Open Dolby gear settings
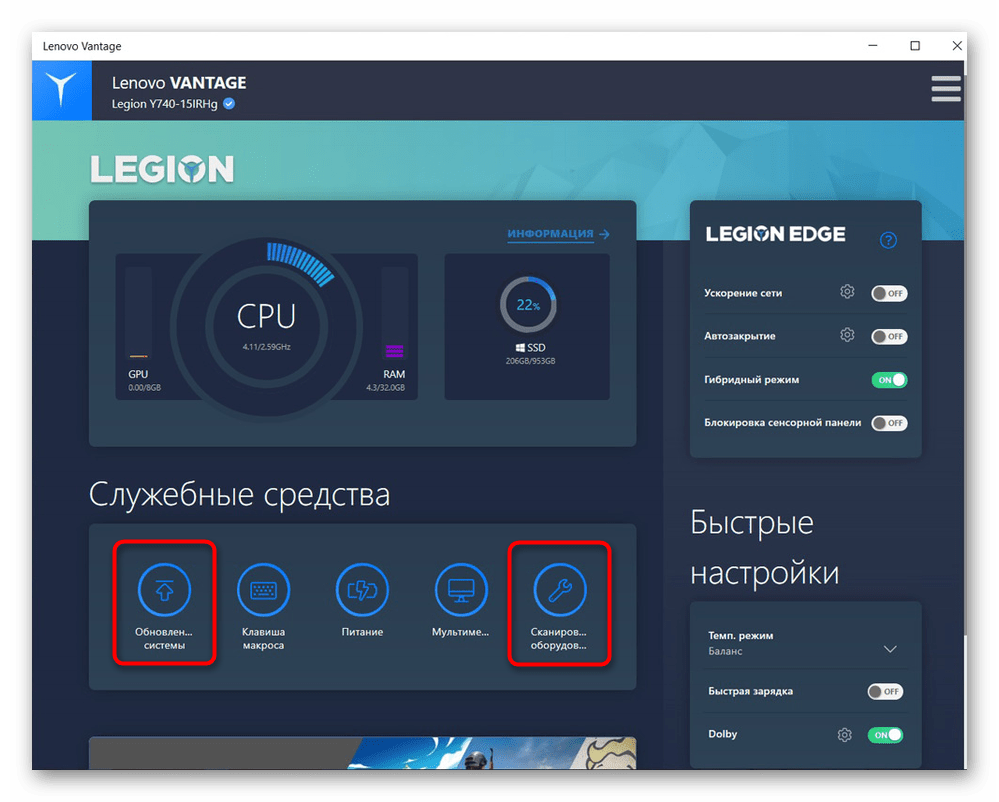Image resolution: width=999 pixels, height=802 pixels. (845, 735)
